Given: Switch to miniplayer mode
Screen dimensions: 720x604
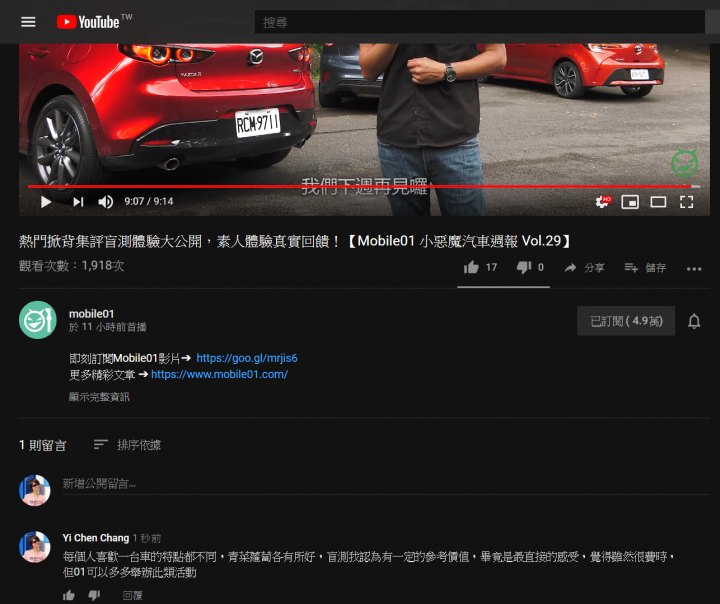Looking at the screenshot, I should 630,202.
